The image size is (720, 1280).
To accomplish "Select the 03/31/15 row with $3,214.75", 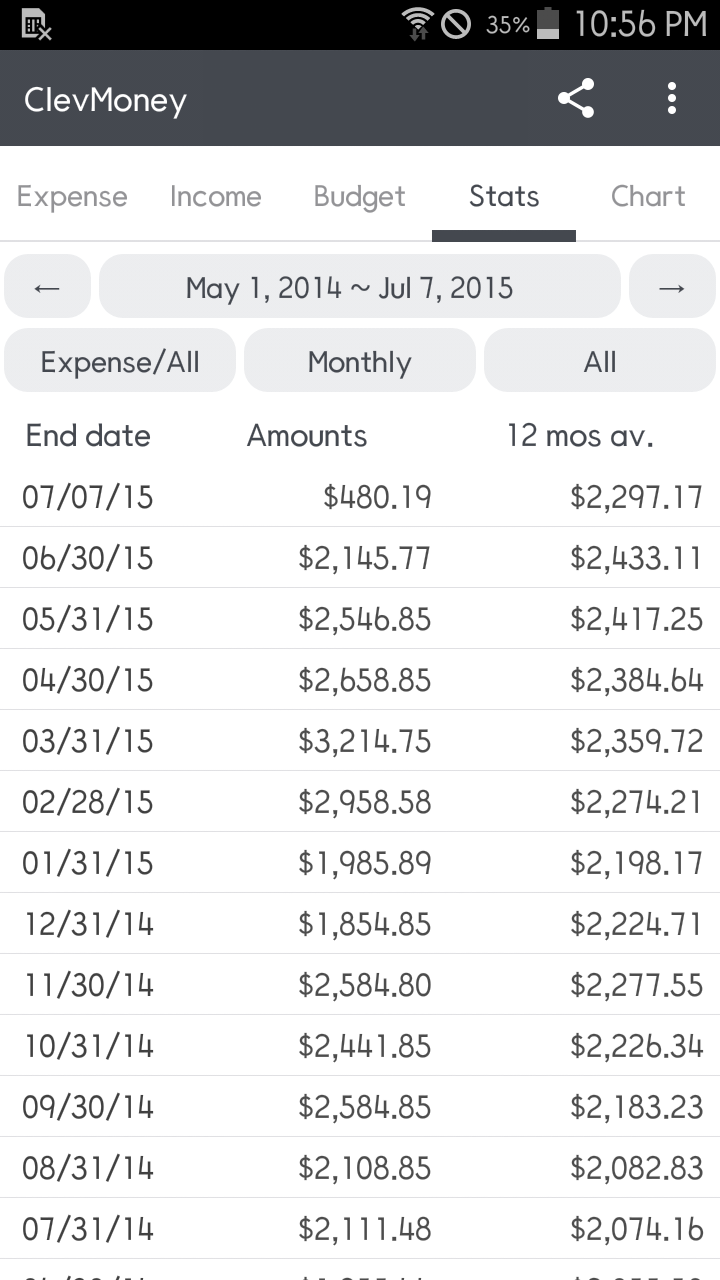I will (x=360, y=741).
